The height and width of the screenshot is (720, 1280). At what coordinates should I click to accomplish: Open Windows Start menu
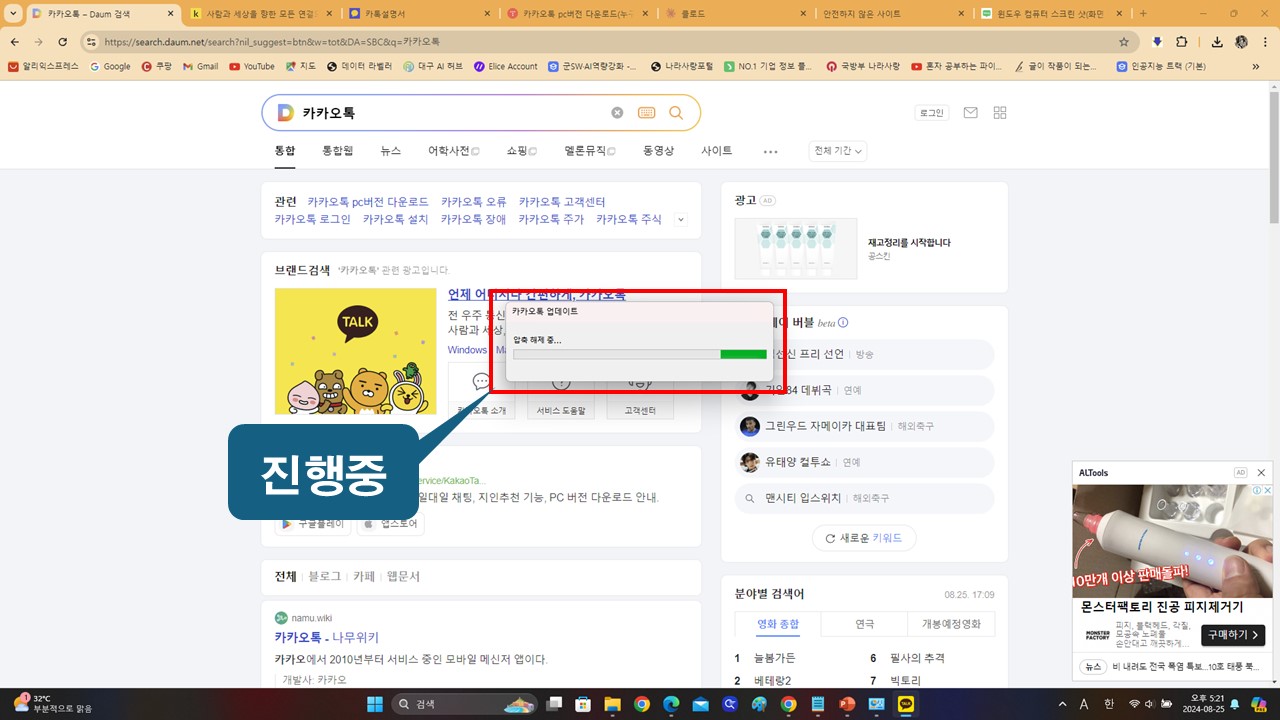[374, 704]
